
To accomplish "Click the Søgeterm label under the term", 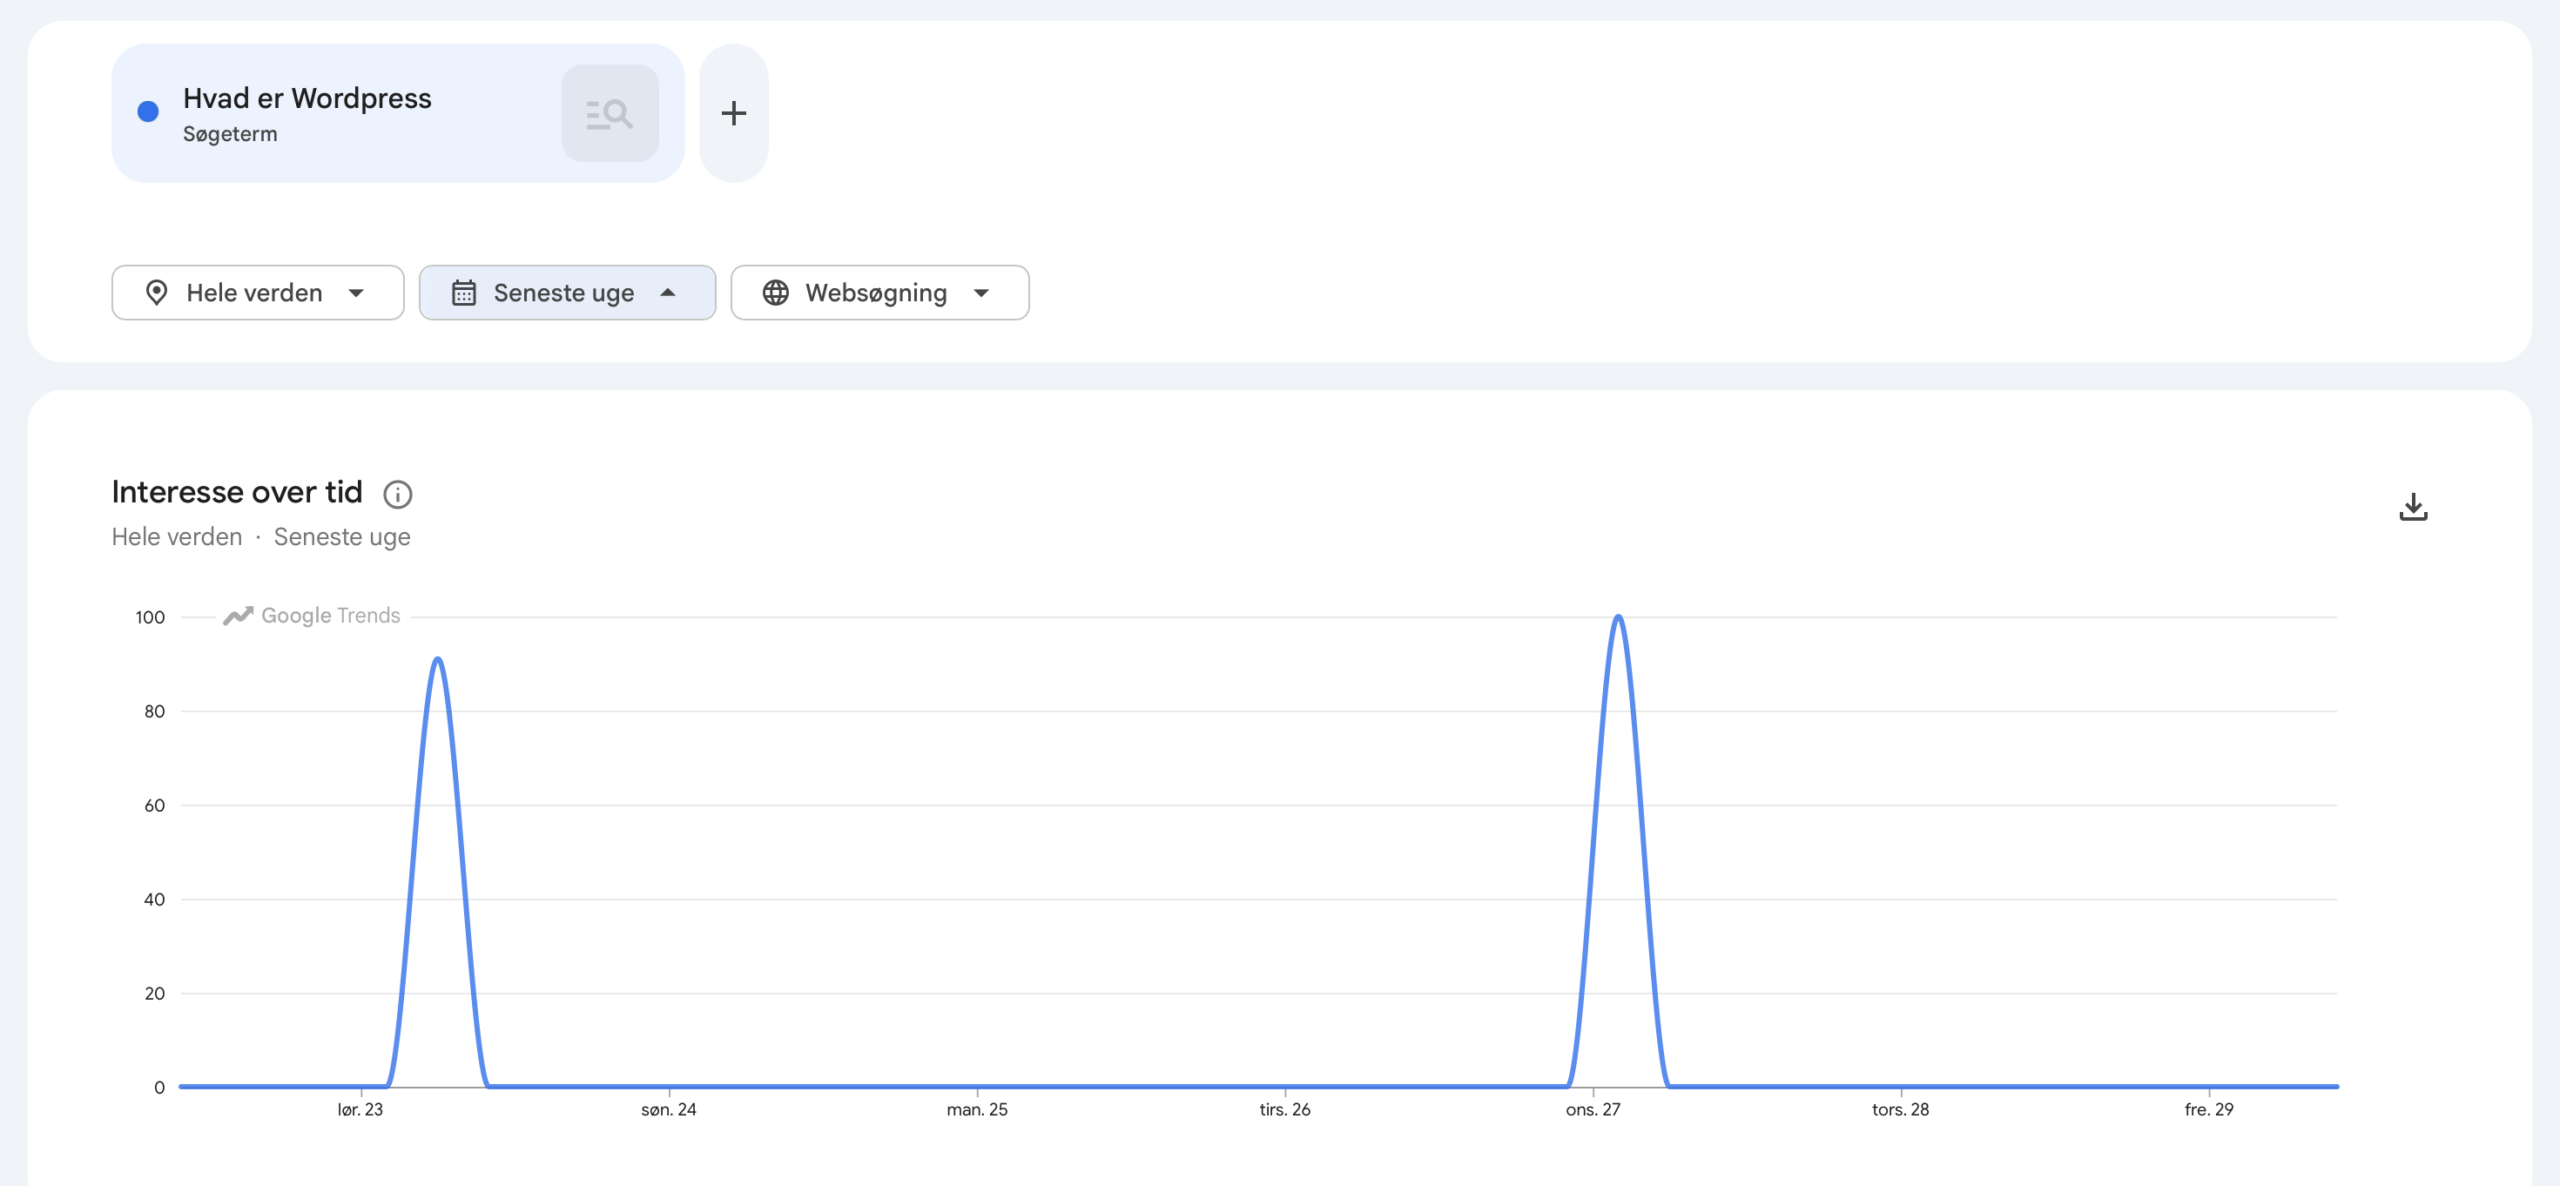I will [230, 134].
